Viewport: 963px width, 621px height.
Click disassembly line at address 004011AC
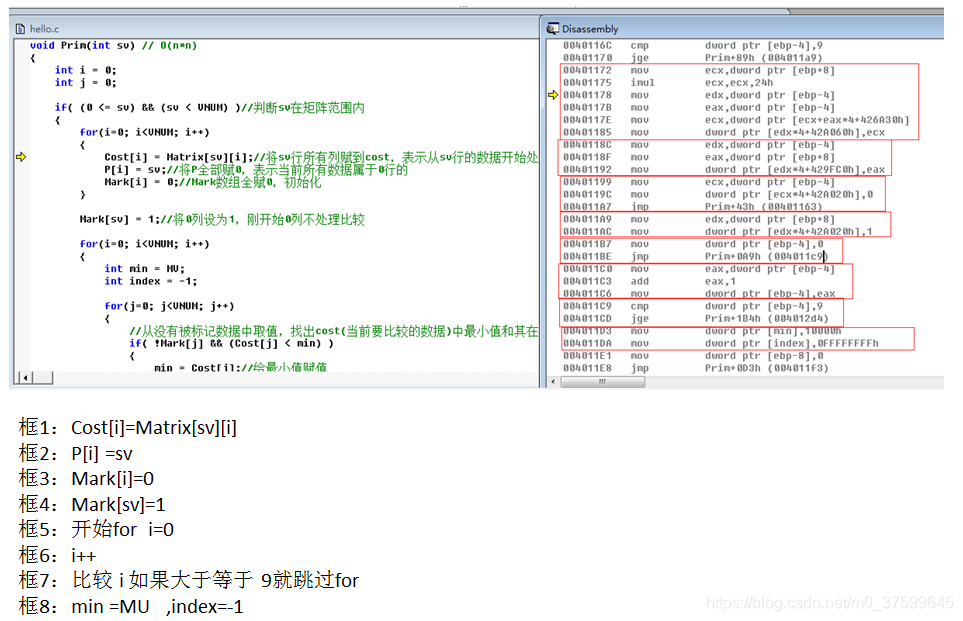(718, 232)
